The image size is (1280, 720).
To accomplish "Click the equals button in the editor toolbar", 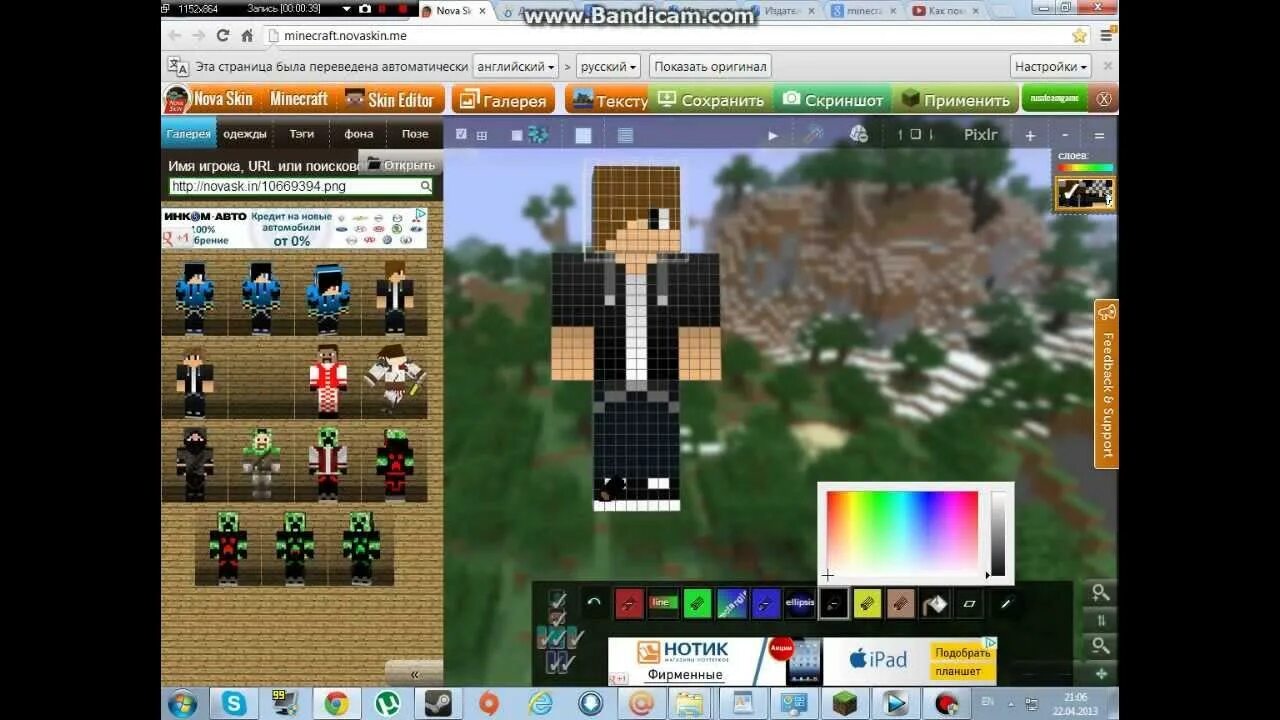I will [x=1099, y=135].
